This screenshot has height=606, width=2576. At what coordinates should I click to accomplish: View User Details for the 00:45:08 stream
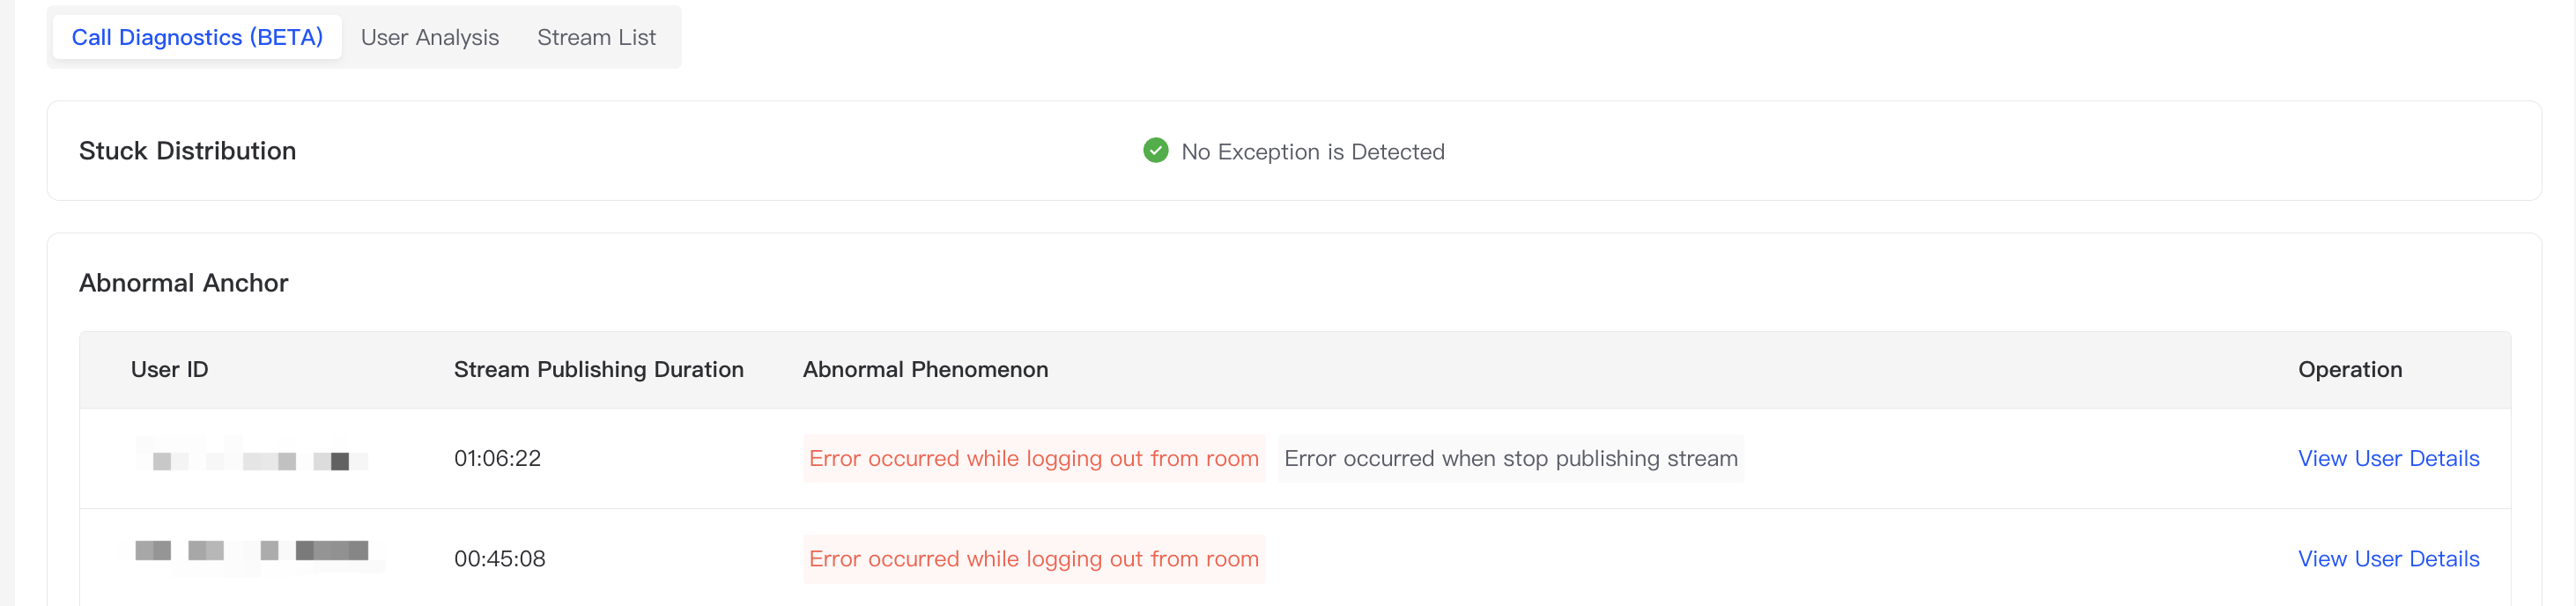pos(2388,559)
